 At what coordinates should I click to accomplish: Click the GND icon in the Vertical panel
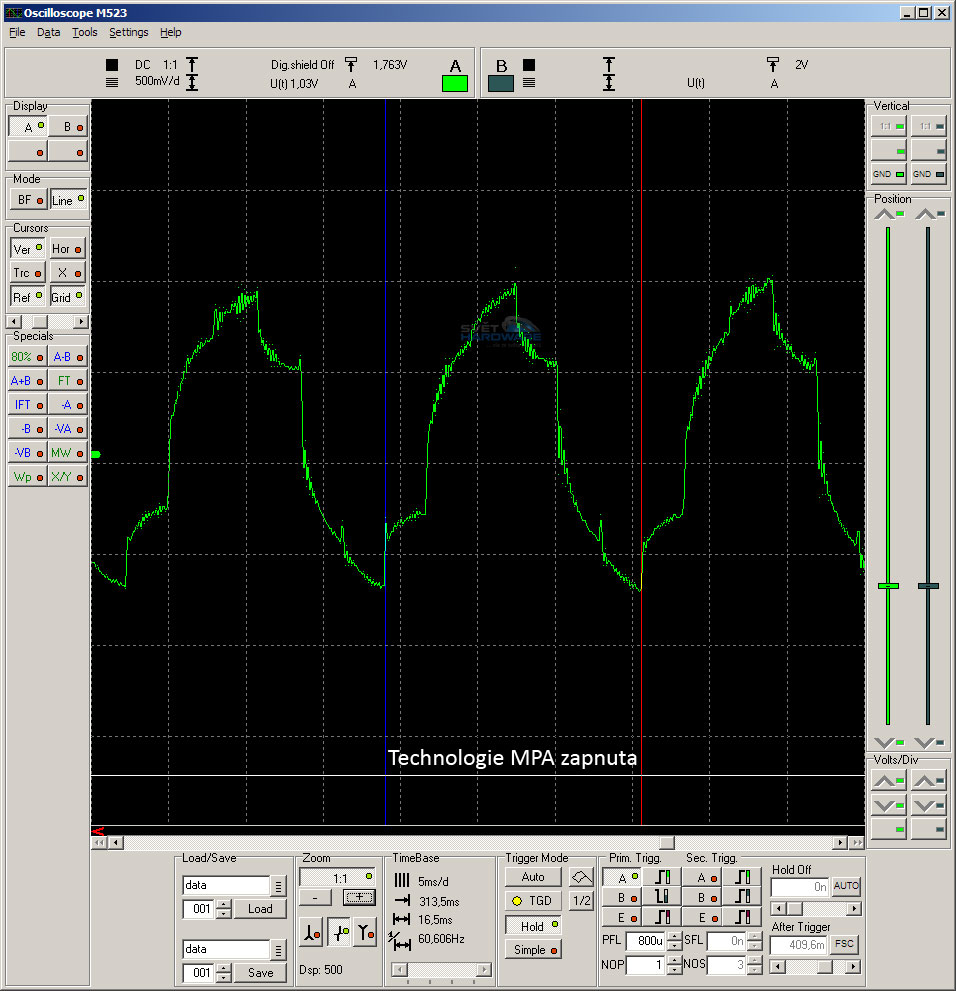click(887, 173)
